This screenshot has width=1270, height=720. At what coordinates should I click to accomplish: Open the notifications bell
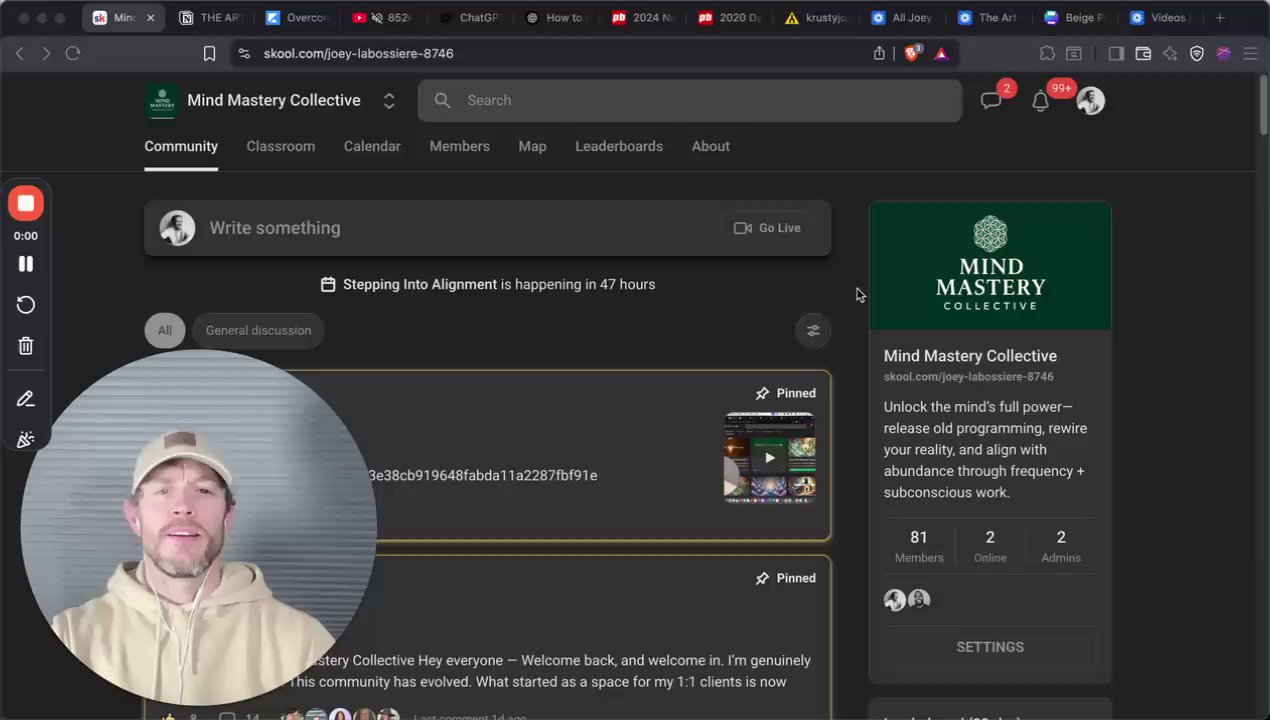1040,101
